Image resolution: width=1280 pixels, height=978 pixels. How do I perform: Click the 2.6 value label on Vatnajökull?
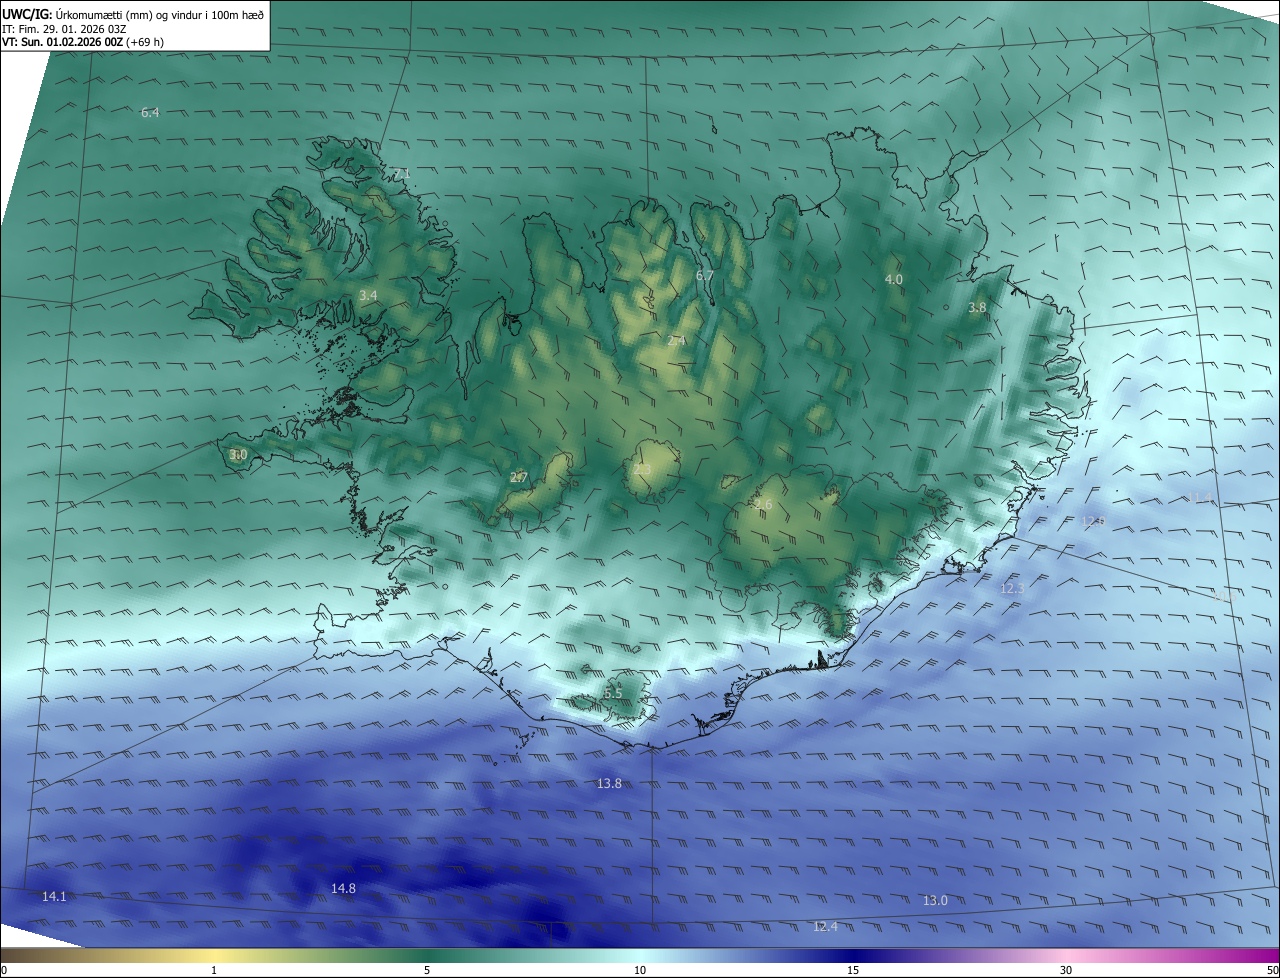(763, 505)
